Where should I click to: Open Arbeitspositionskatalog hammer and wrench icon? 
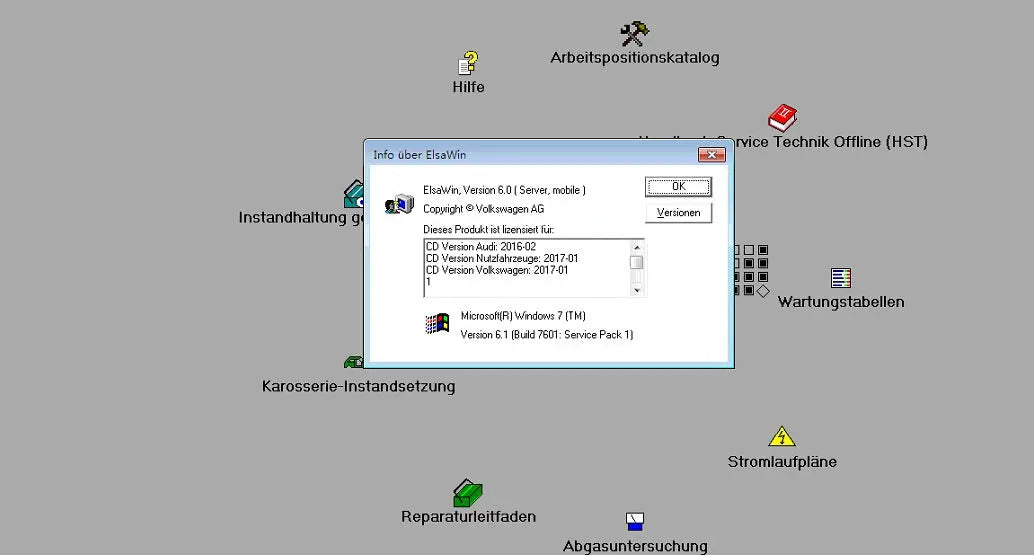pos(634,35)
